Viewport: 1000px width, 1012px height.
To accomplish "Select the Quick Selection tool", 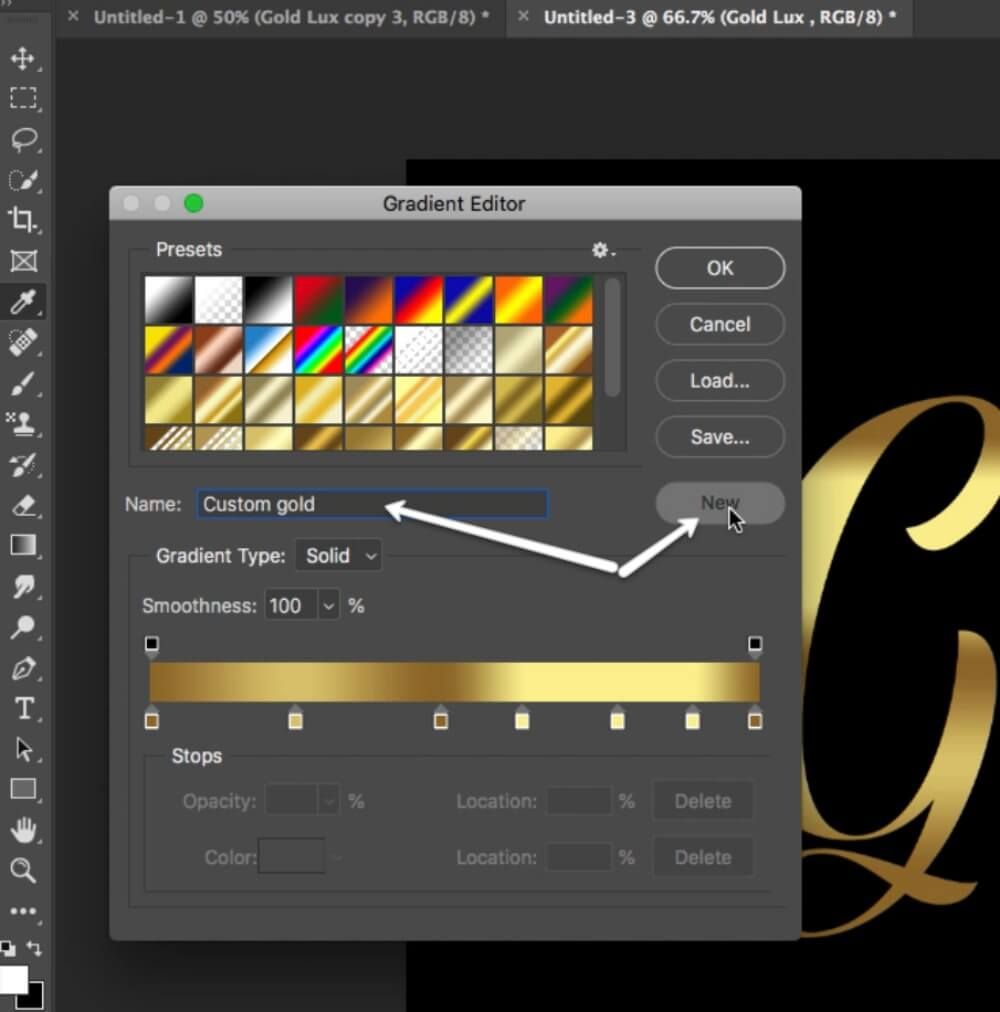I will coord(24,180).
